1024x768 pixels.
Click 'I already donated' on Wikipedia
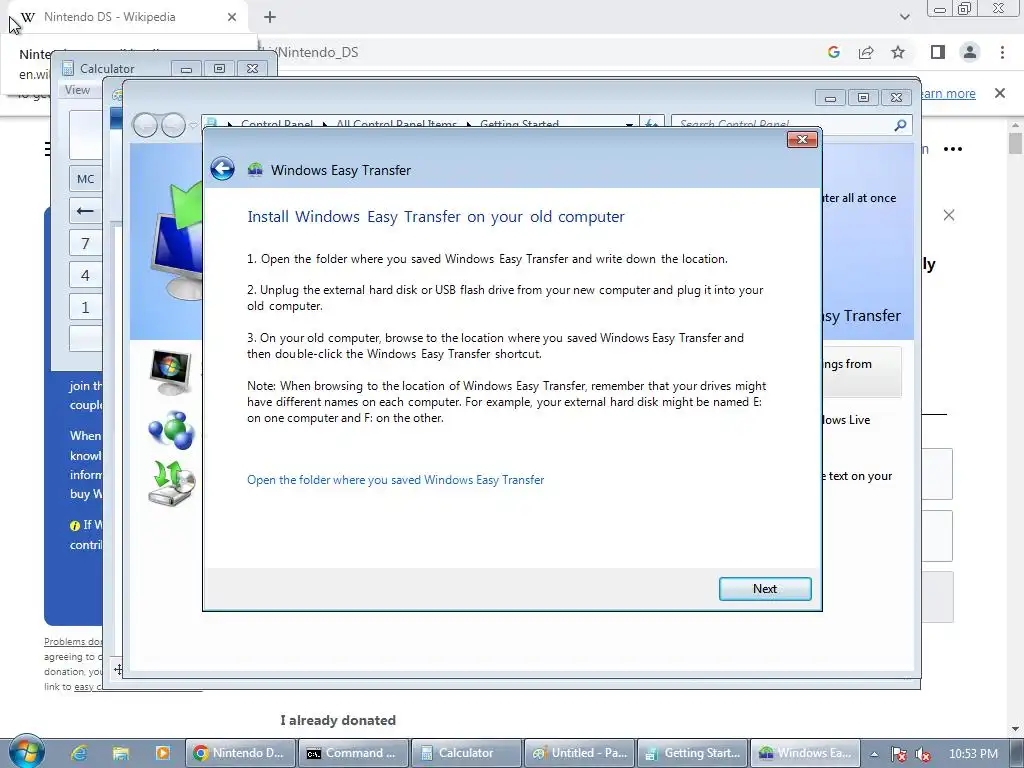tap(338, 720)
